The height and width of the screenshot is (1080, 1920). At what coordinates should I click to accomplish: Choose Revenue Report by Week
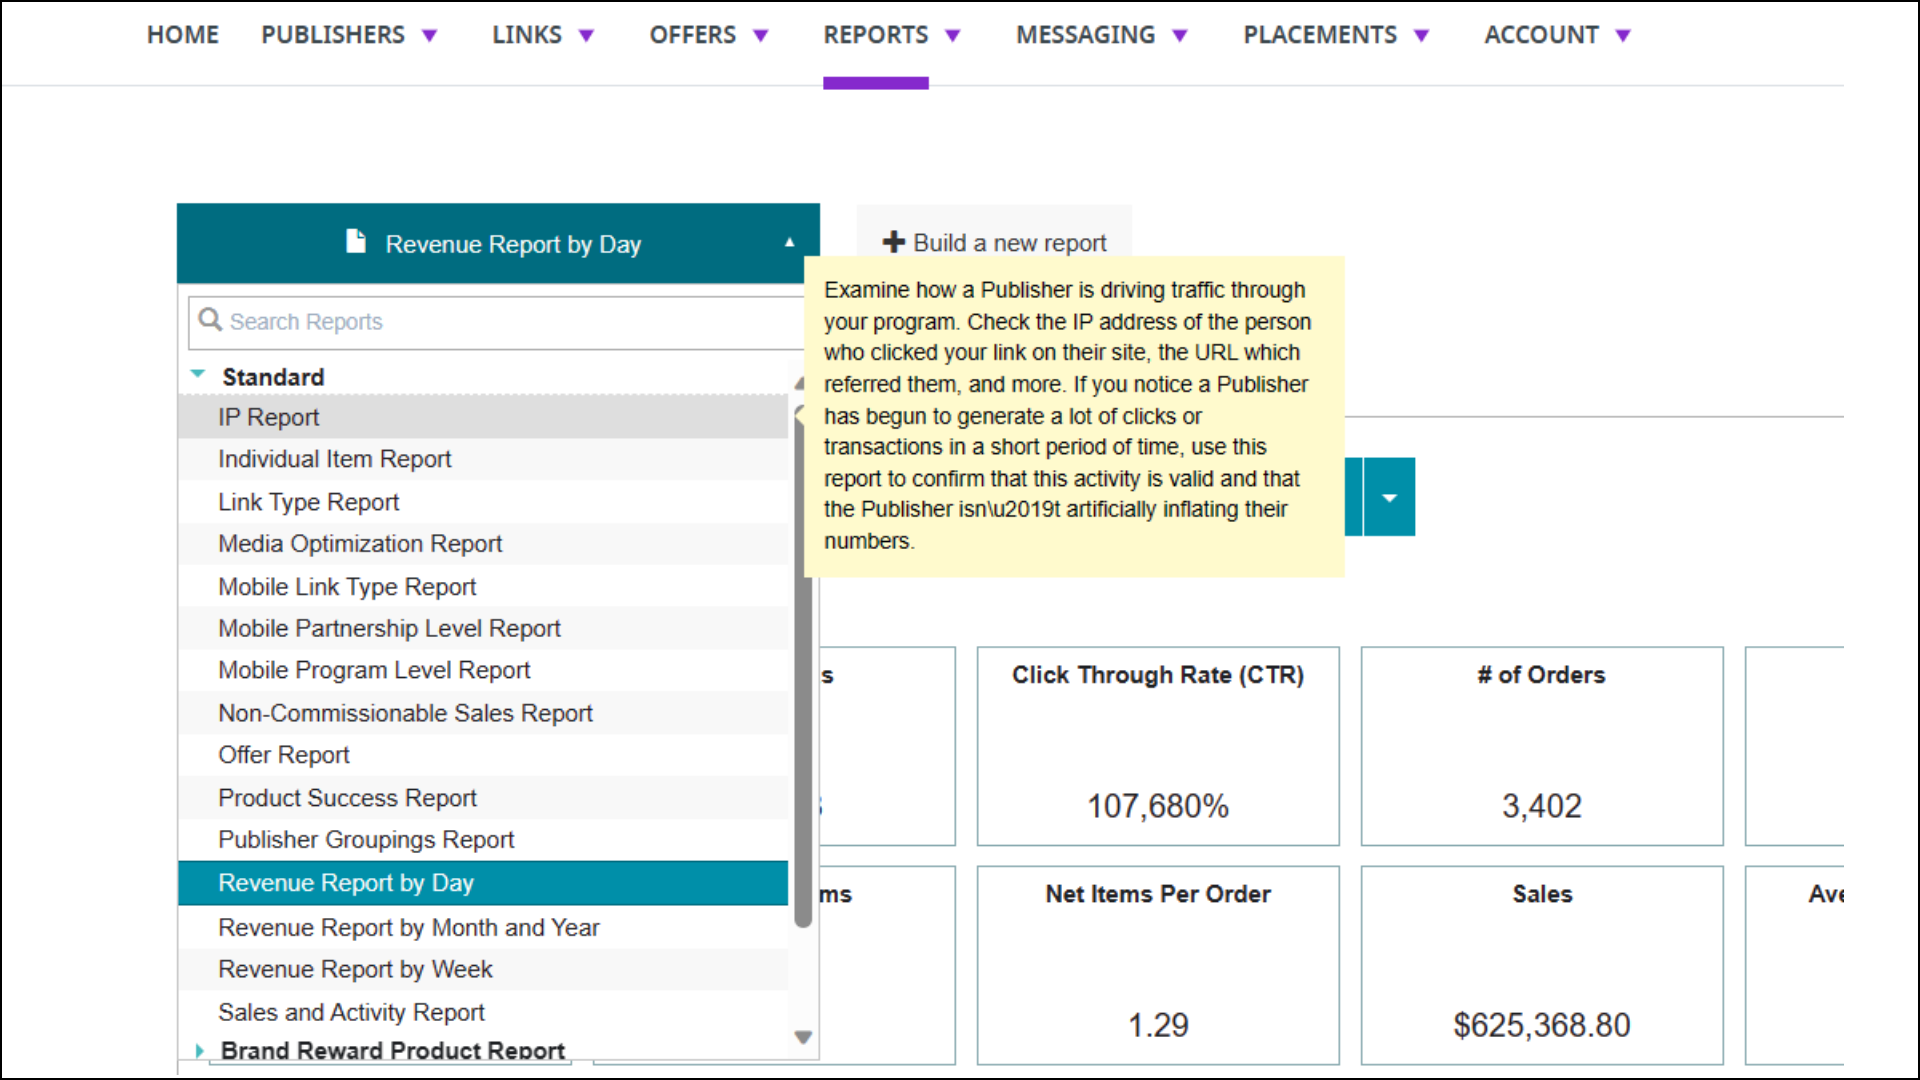(x=355, y=969)
